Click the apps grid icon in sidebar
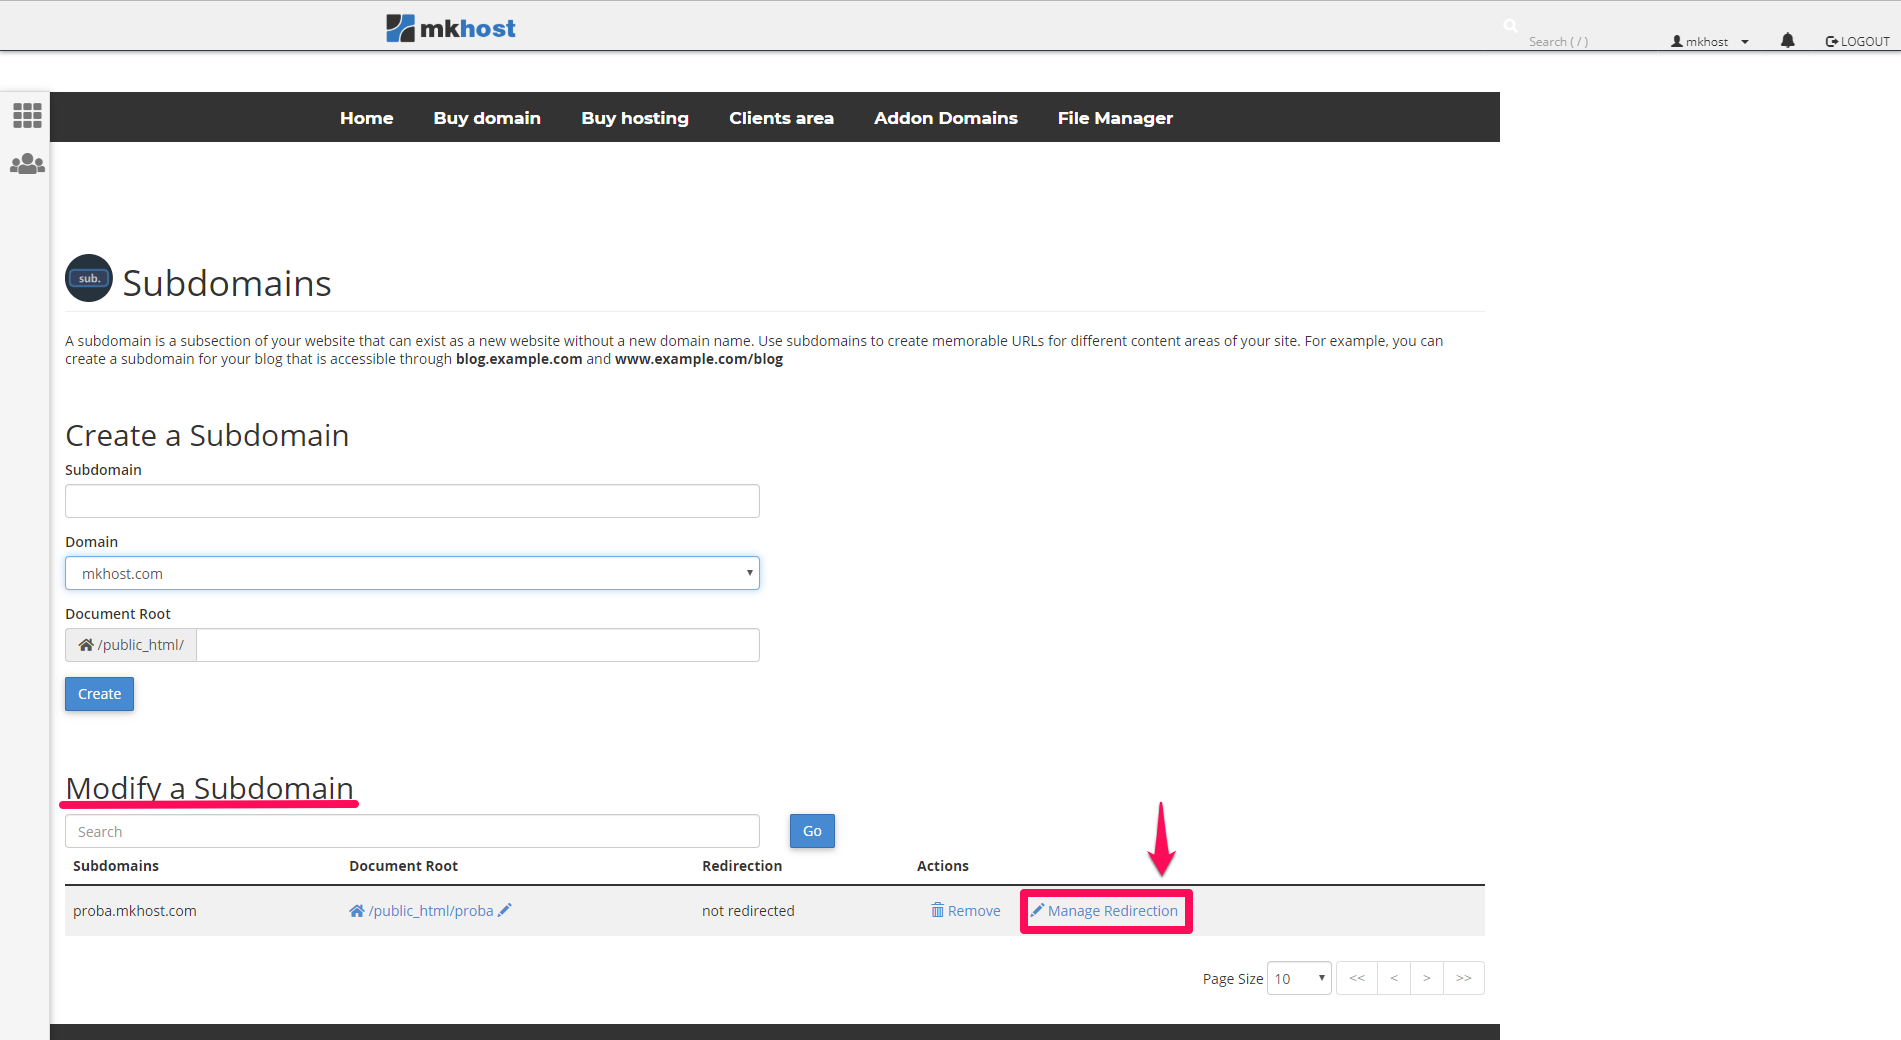 pos(27,115)
